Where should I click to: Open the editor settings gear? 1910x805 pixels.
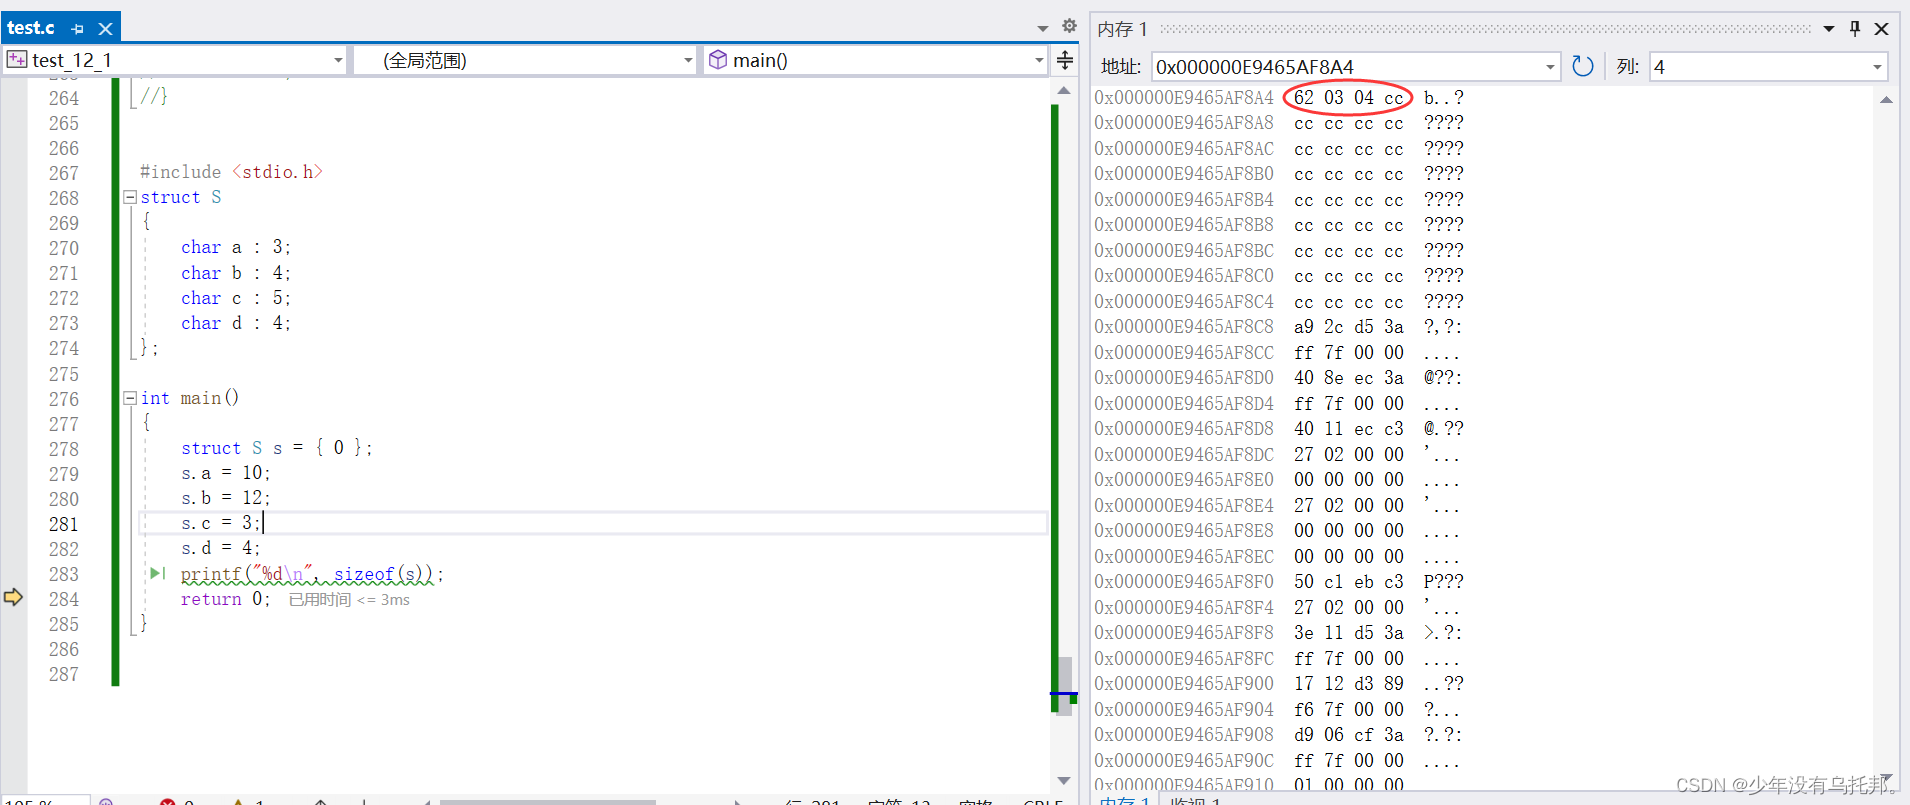click(x=1069, y=26)
